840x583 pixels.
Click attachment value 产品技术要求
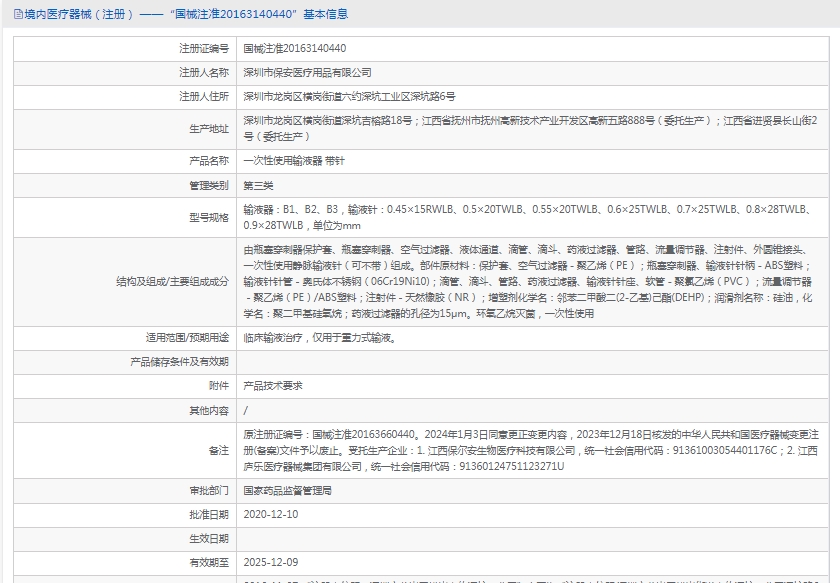tap(272, 386)
